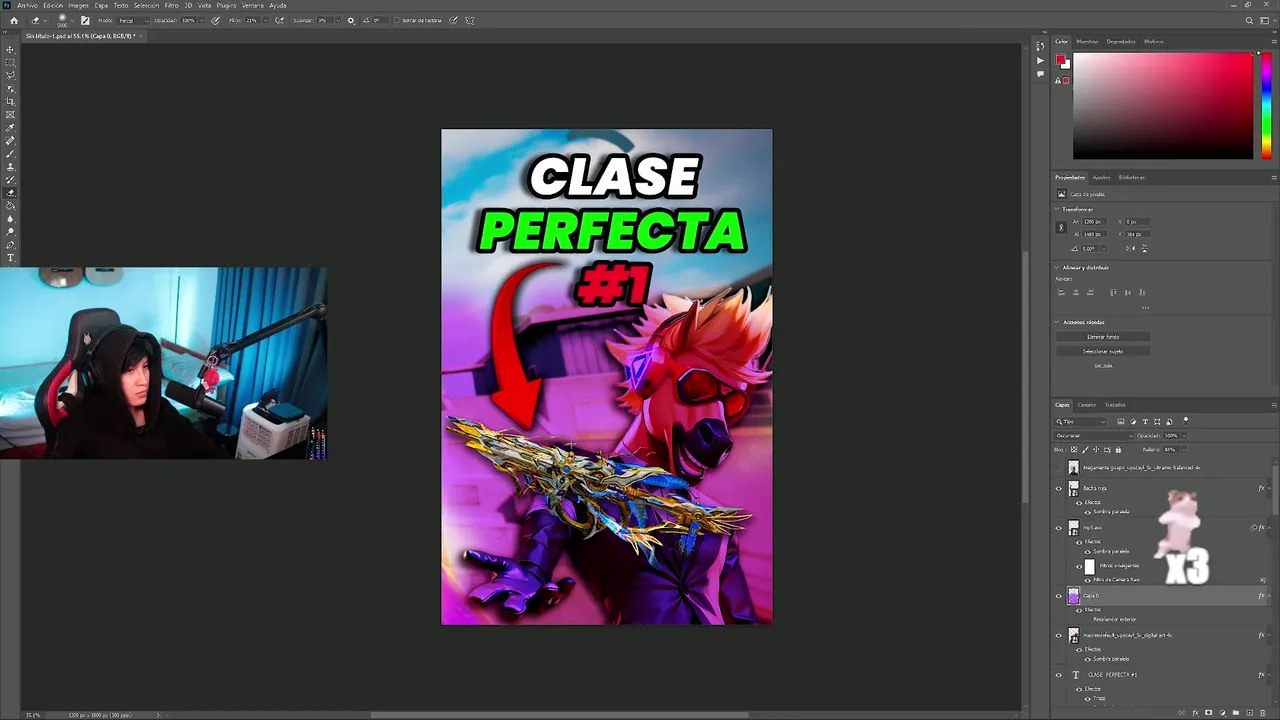The image size is (1280, 720).
Task: Open the layer blending mode dropdown
Action: (1095, 436)
